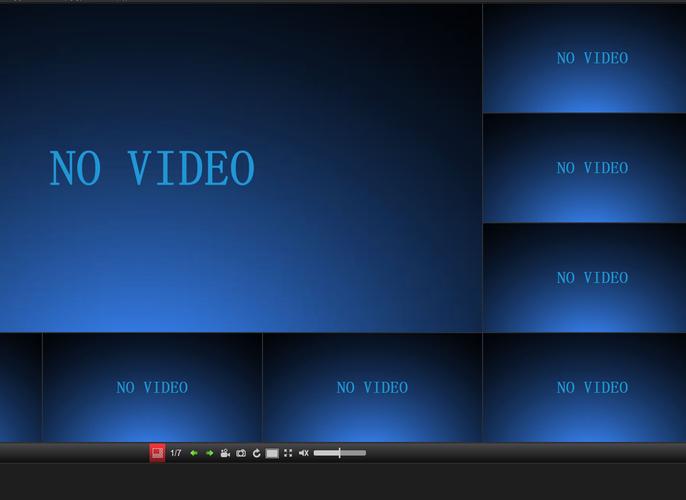Screen dimensions: 686x500
Task: Click the gray rectangle icon in toolbar
Action: 272,453
